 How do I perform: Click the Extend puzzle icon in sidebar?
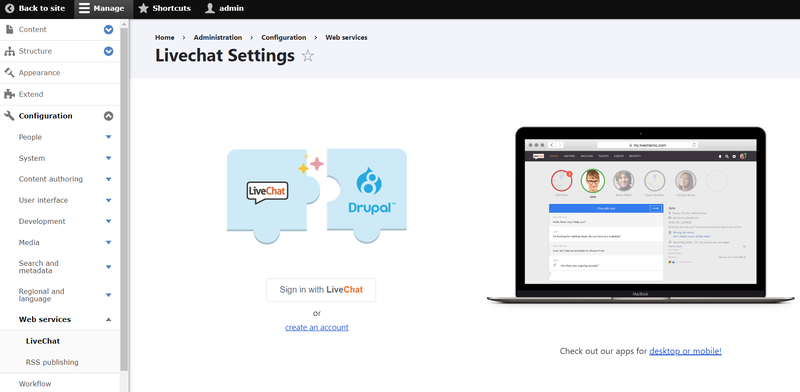(x=9, y=94)
